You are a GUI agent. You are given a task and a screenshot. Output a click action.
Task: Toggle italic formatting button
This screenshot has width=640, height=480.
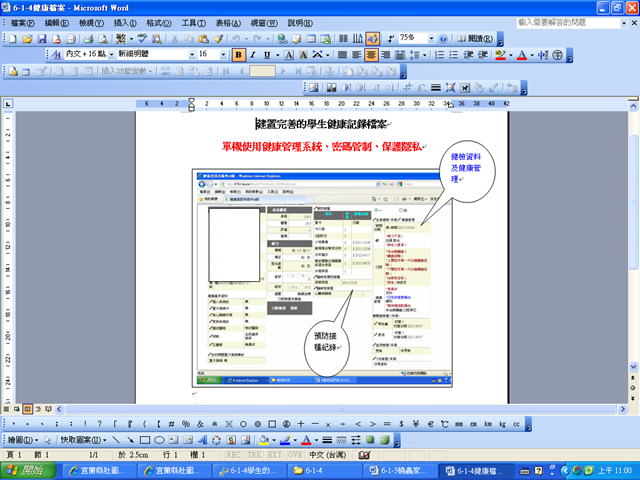coord(253,54)
